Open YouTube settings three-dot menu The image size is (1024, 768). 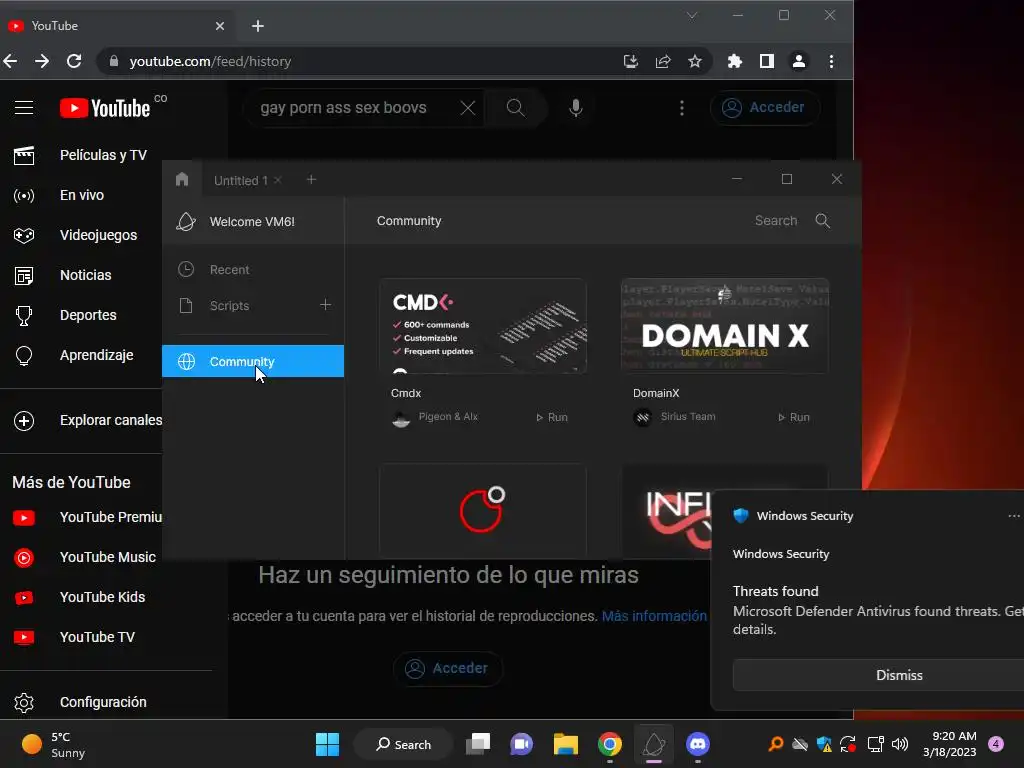click(x=682, y=108)
